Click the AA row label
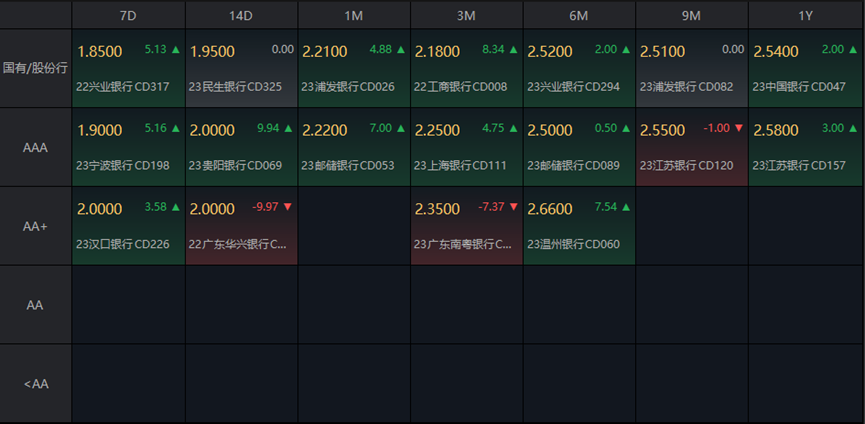865x424 pixels. tap(35, 305)
